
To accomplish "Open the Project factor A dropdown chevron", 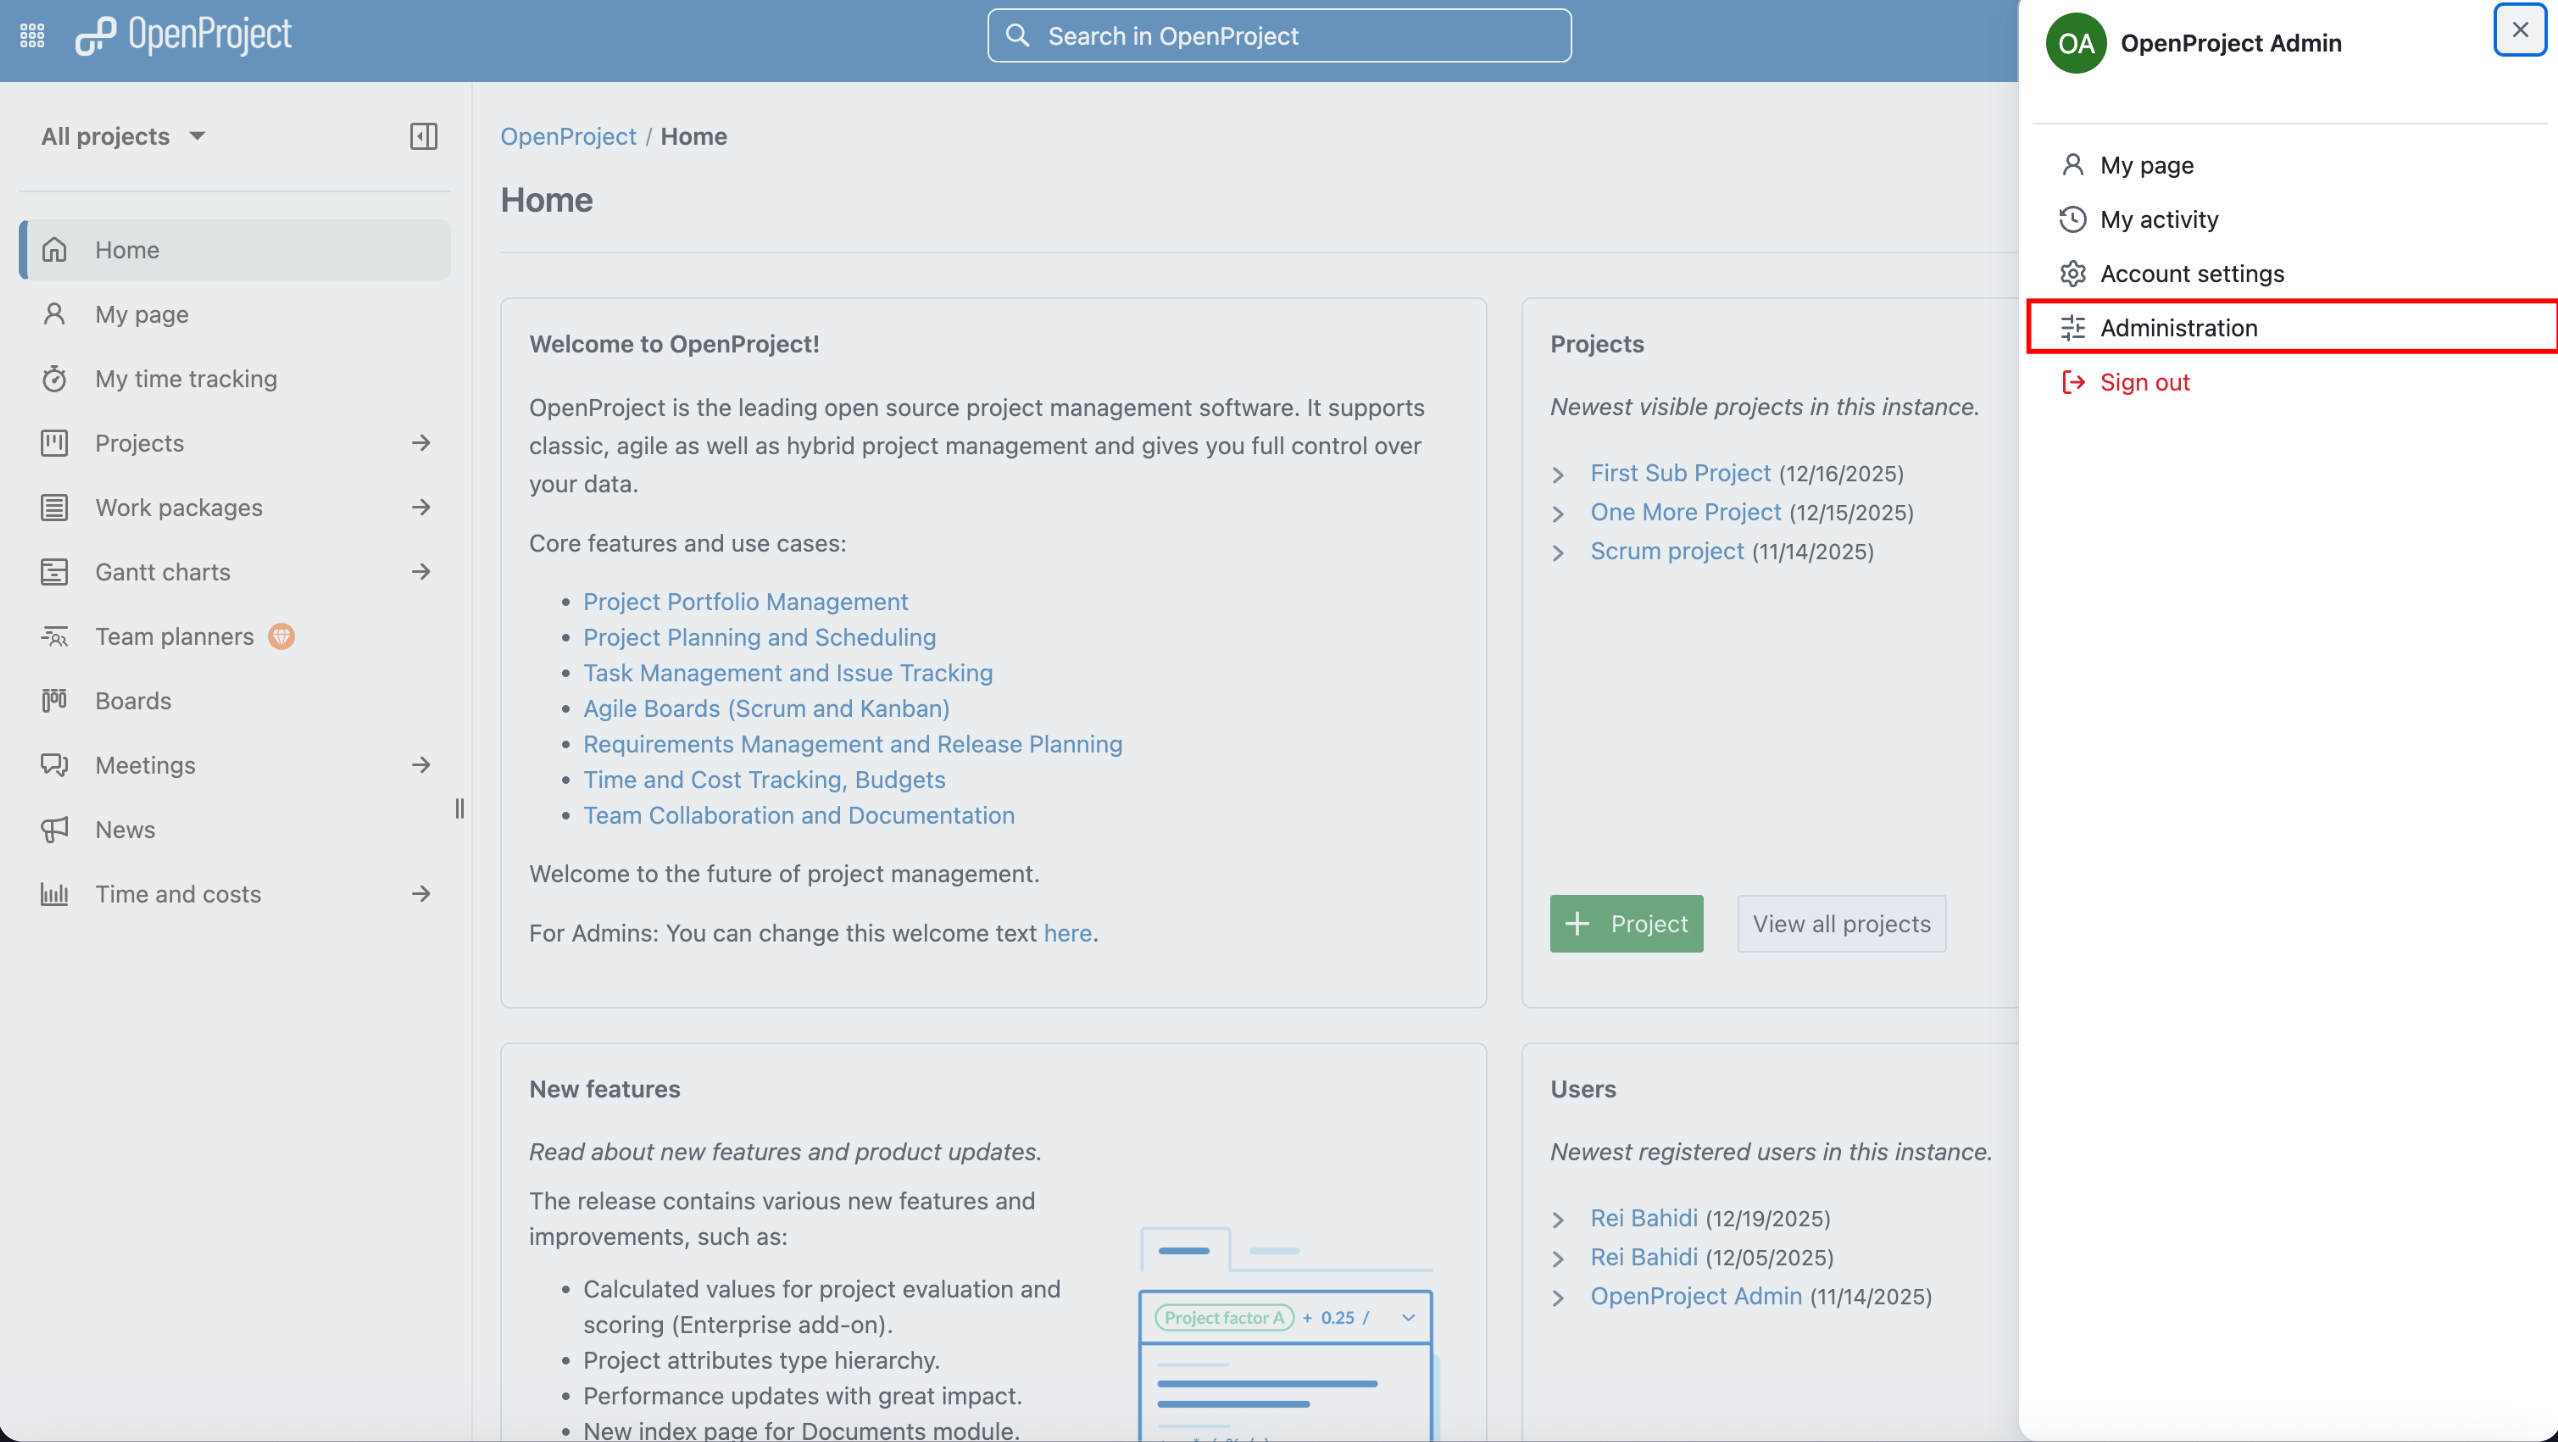I will (x=1408, y=1318).
